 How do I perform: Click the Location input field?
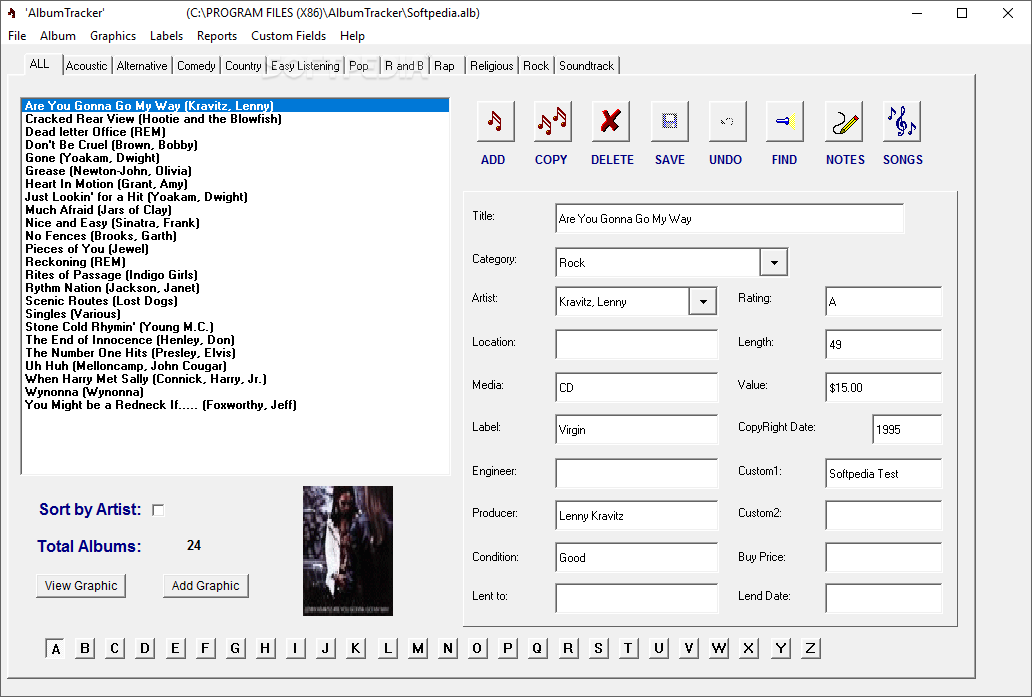click(x=636, y=344)
